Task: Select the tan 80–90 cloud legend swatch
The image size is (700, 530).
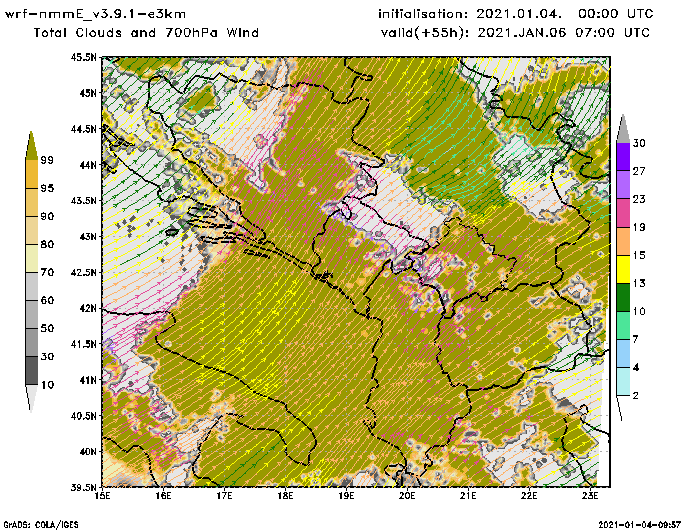Action: pos(31,230)
